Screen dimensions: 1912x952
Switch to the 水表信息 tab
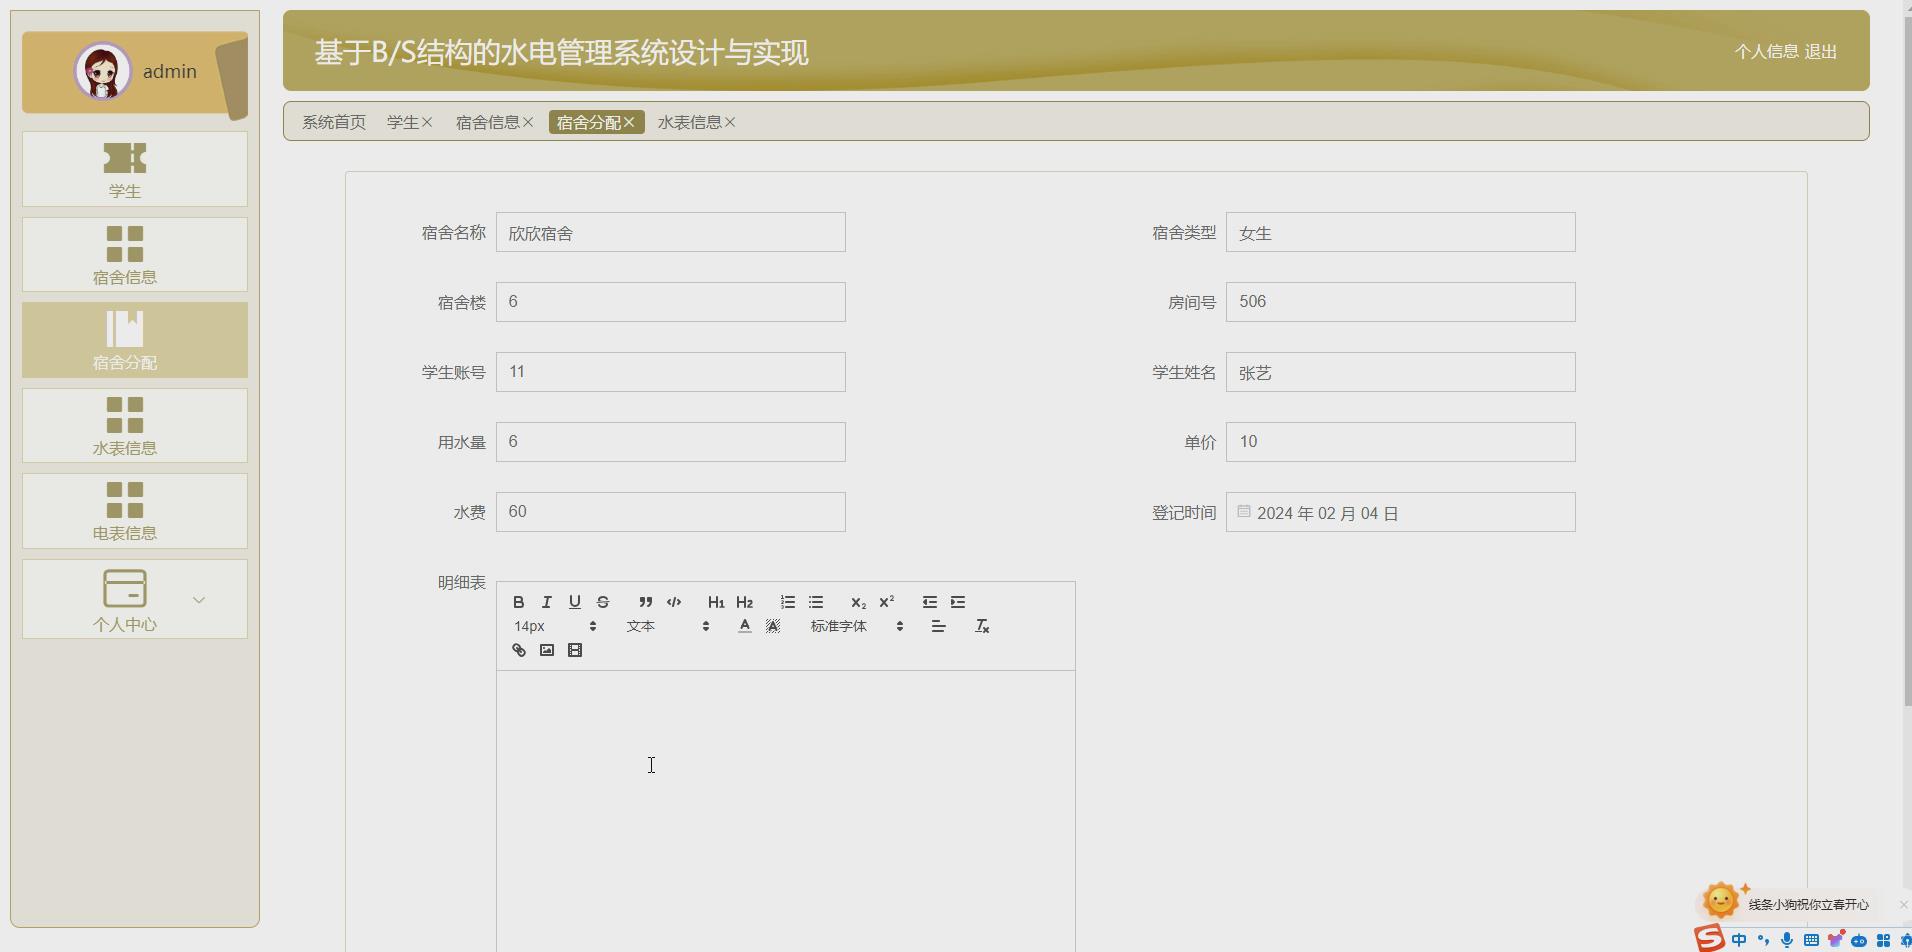pos(690,122)
